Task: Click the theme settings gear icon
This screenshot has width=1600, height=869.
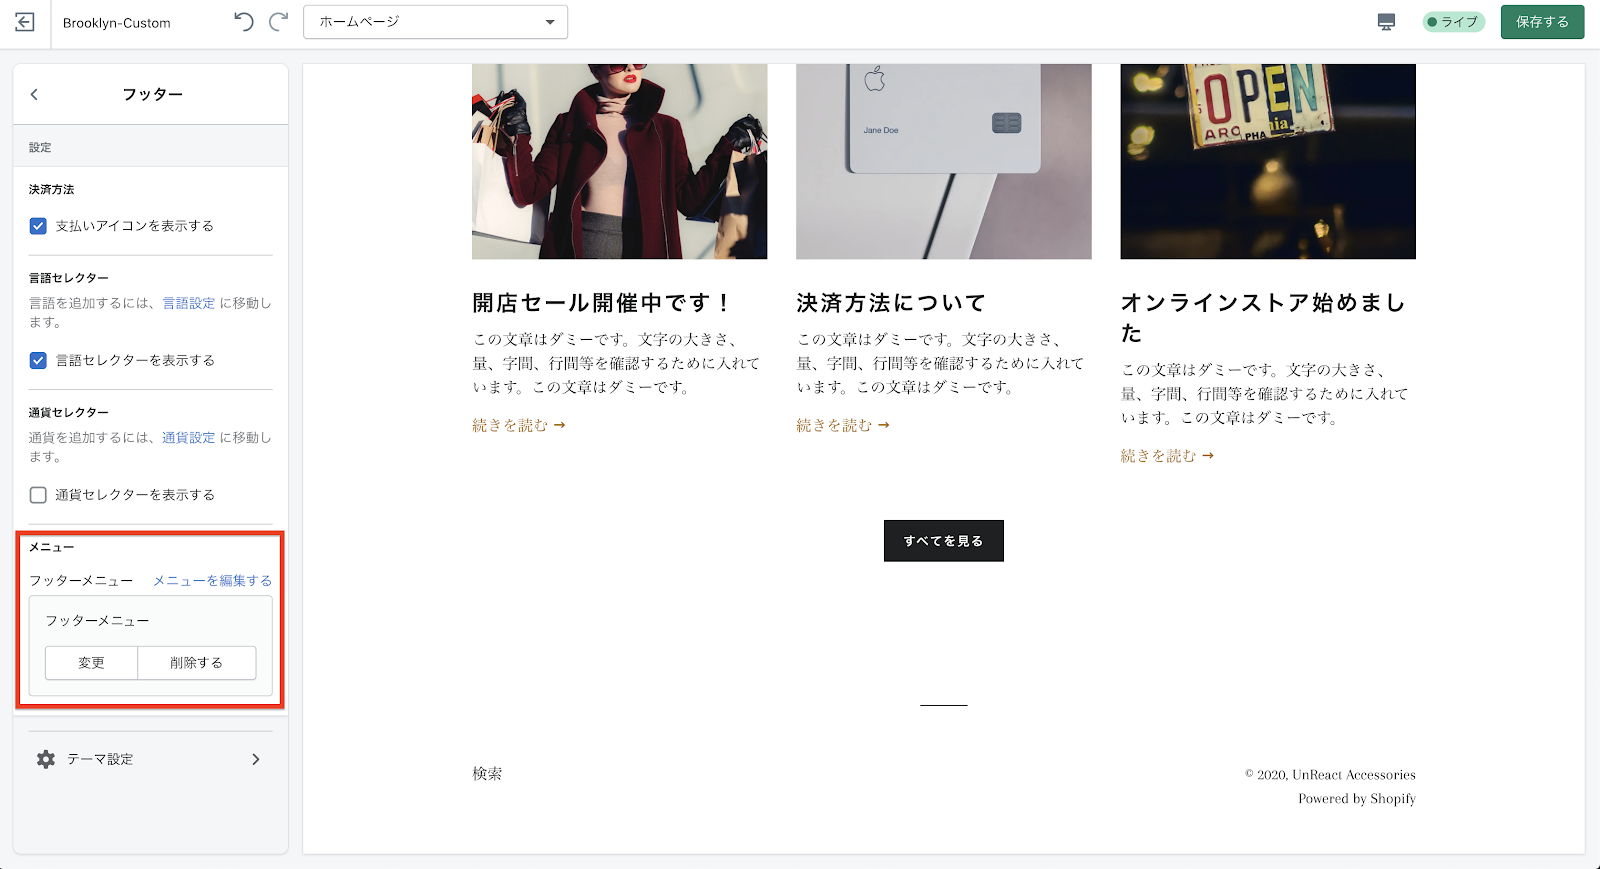Action: [46, 759]
